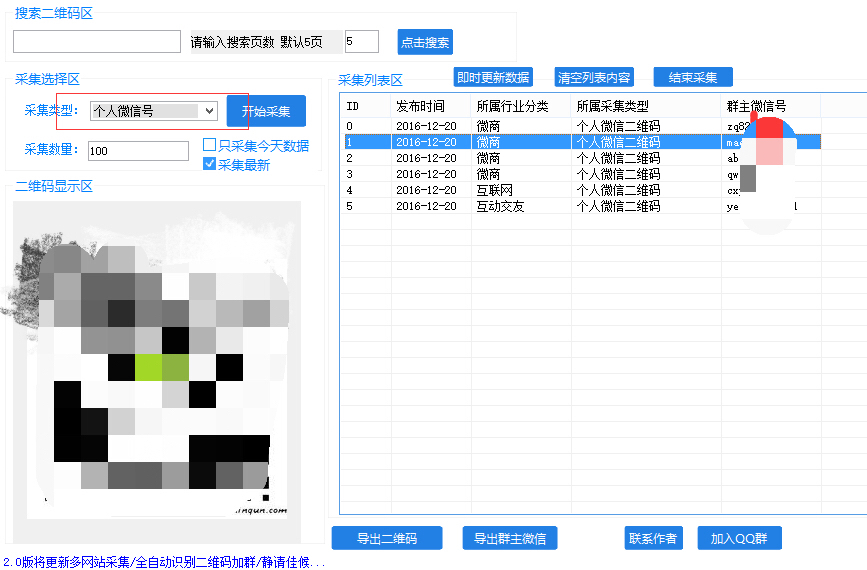Stop collecting via 结束采集 button
Screen dimensions: 867x570
[x=693, y=77]
